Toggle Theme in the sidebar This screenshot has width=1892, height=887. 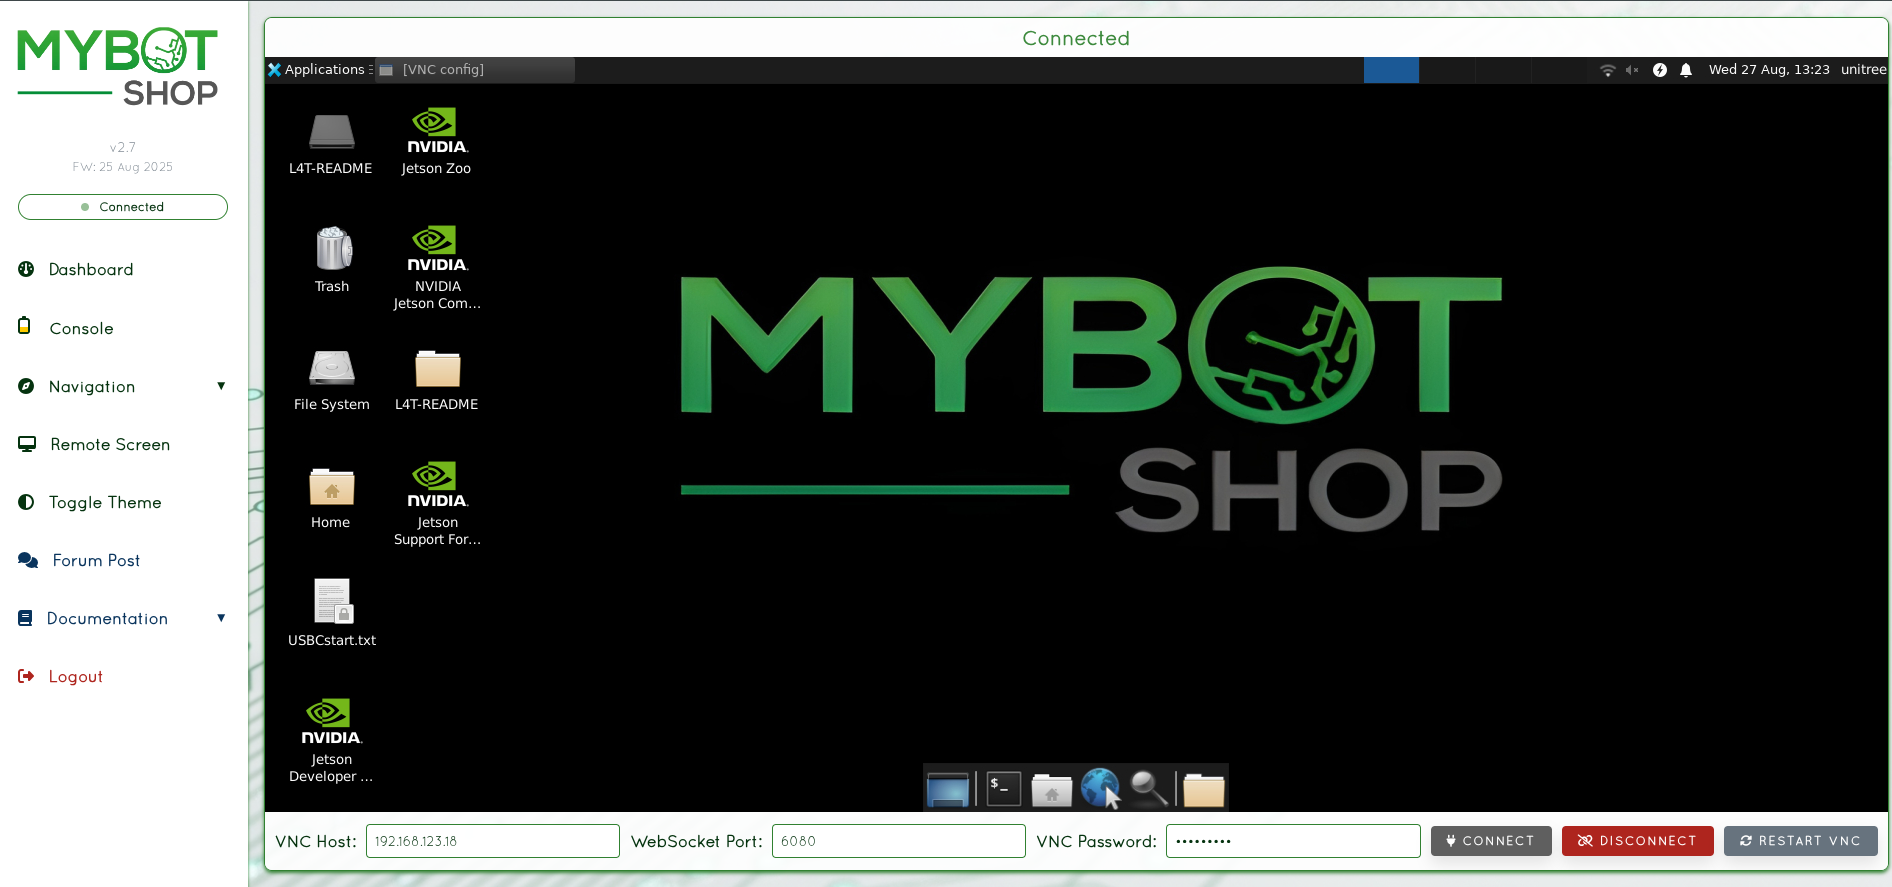105,503
